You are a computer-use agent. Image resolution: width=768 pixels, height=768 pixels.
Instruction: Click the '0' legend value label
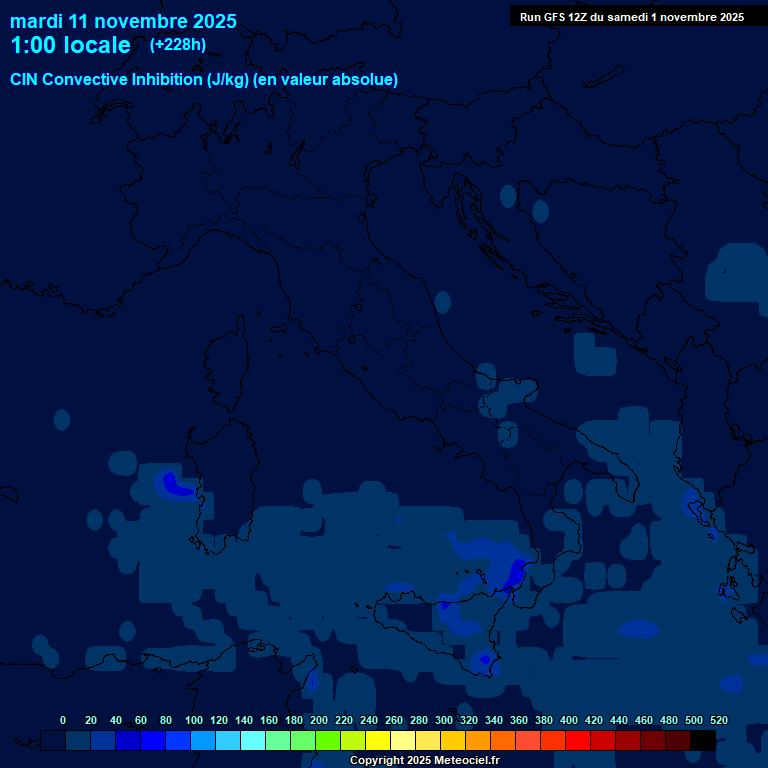(63, 720)
